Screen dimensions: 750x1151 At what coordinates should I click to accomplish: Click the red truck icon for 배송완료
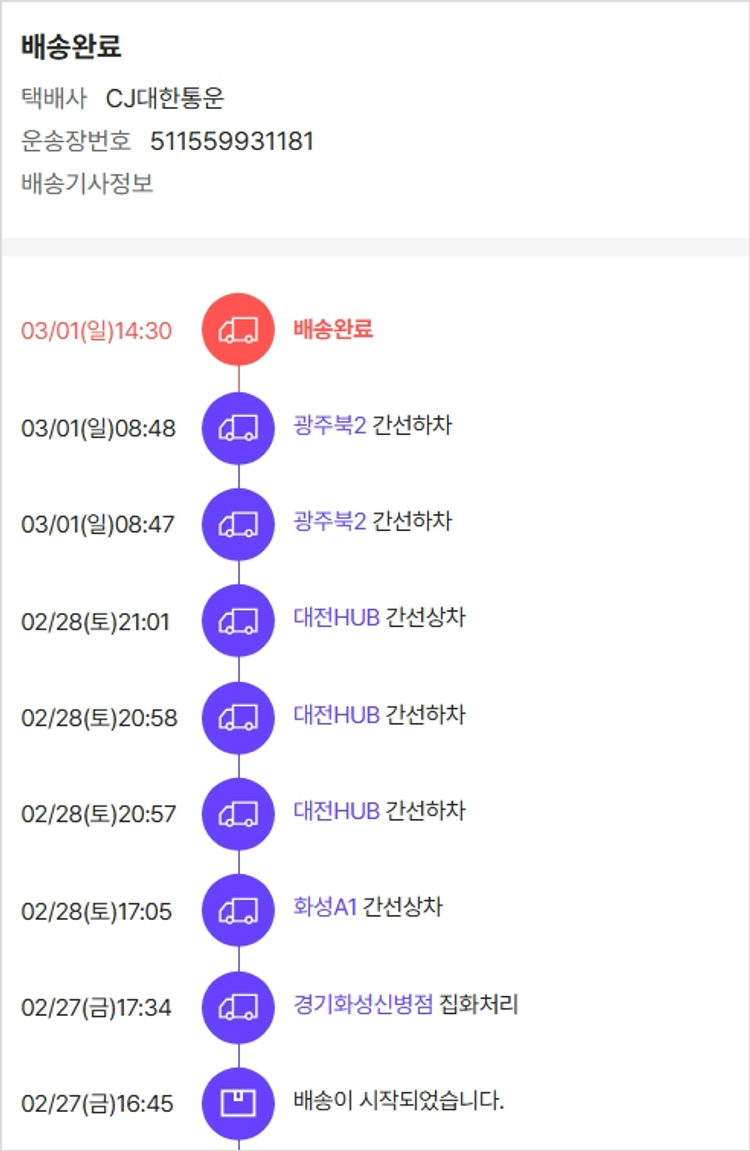(238, 330)
